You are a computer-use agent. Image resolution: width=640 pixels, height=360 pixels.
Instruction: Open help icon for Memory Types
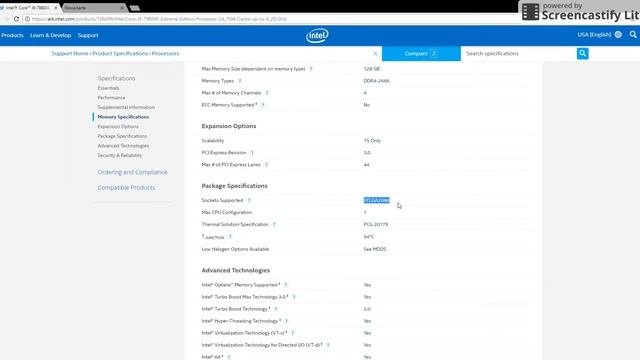point(240,81)
